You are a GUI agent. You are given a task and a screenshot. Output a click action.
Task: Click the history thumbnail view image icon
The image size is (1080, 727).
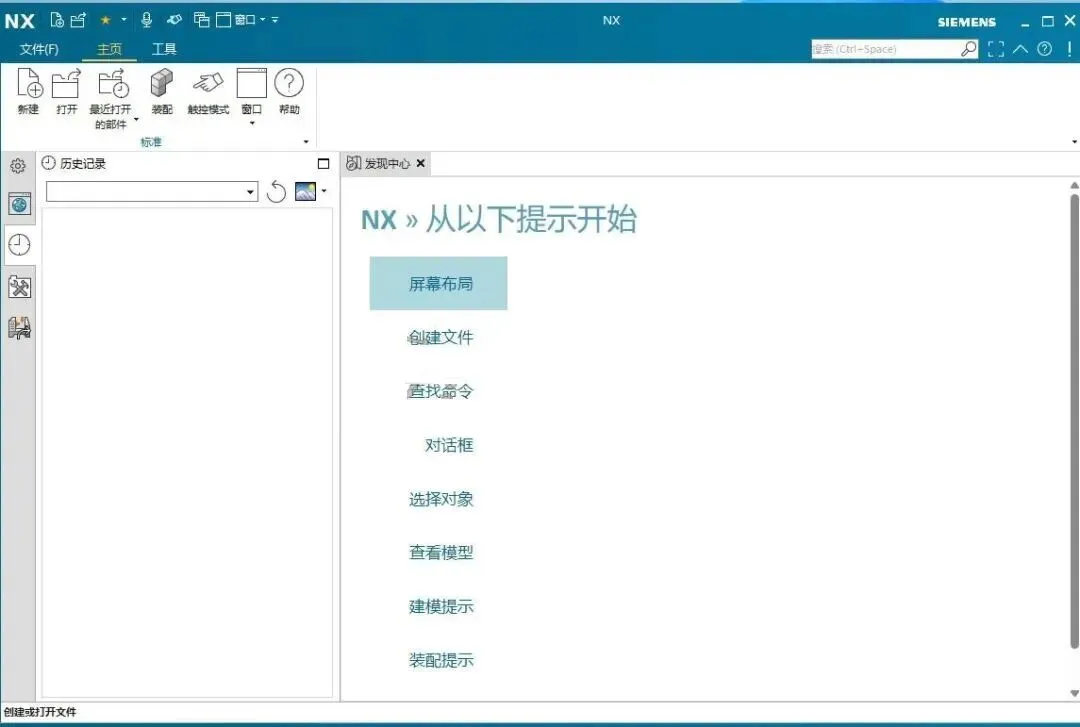305,191
